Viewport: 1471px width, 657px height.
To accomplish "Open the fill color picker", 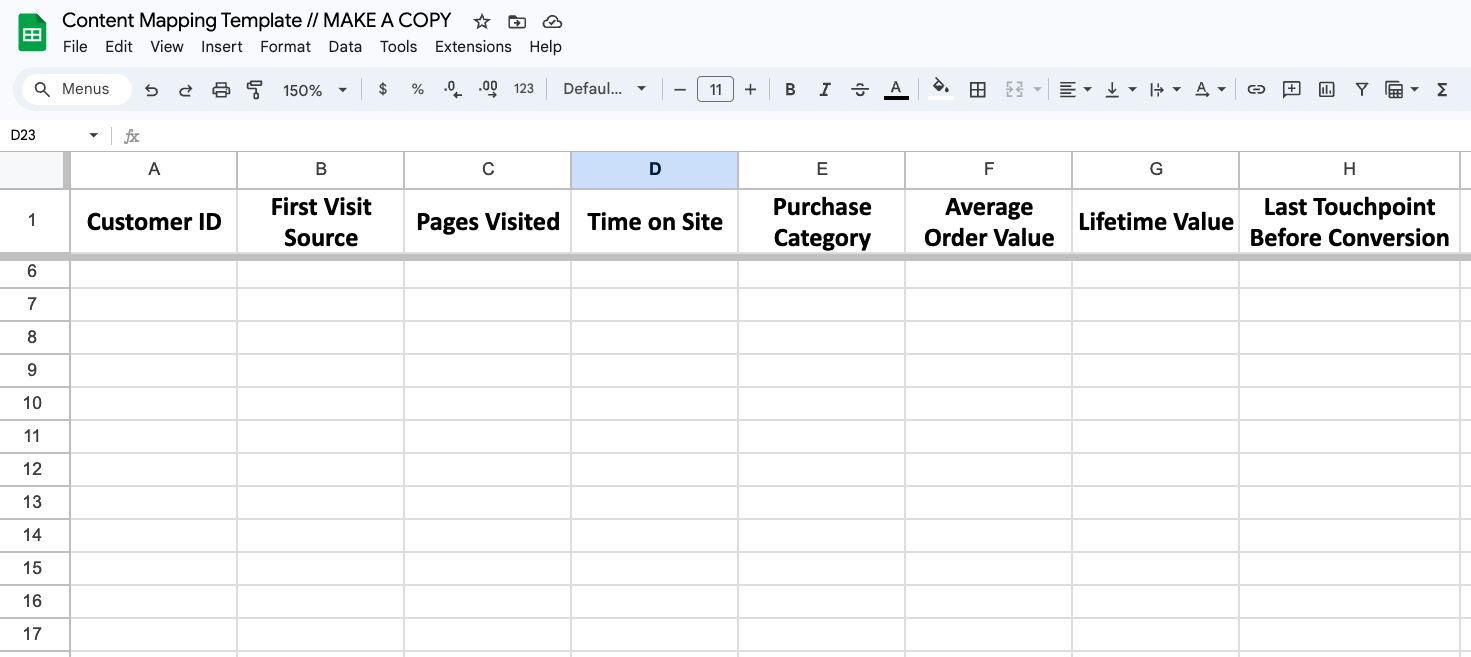I will 941,89.
